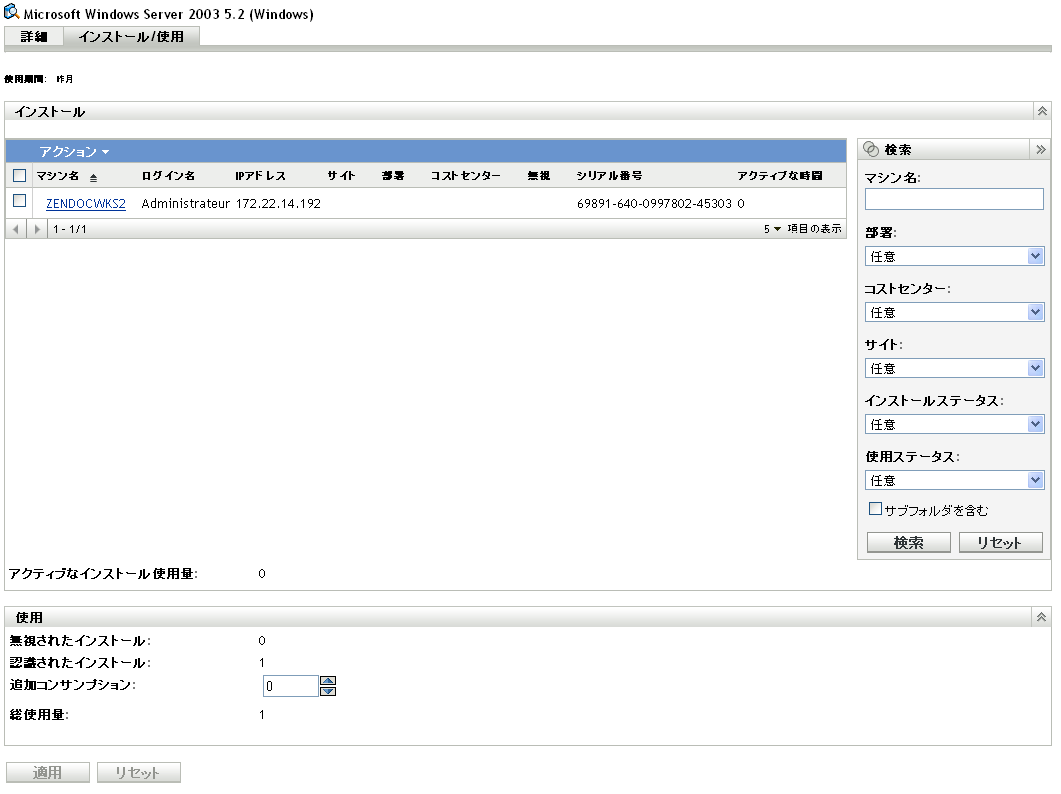This screenshot has height=794, width=1061.
Task: Go to previous page arrow in list
Action: pos(16,229)
